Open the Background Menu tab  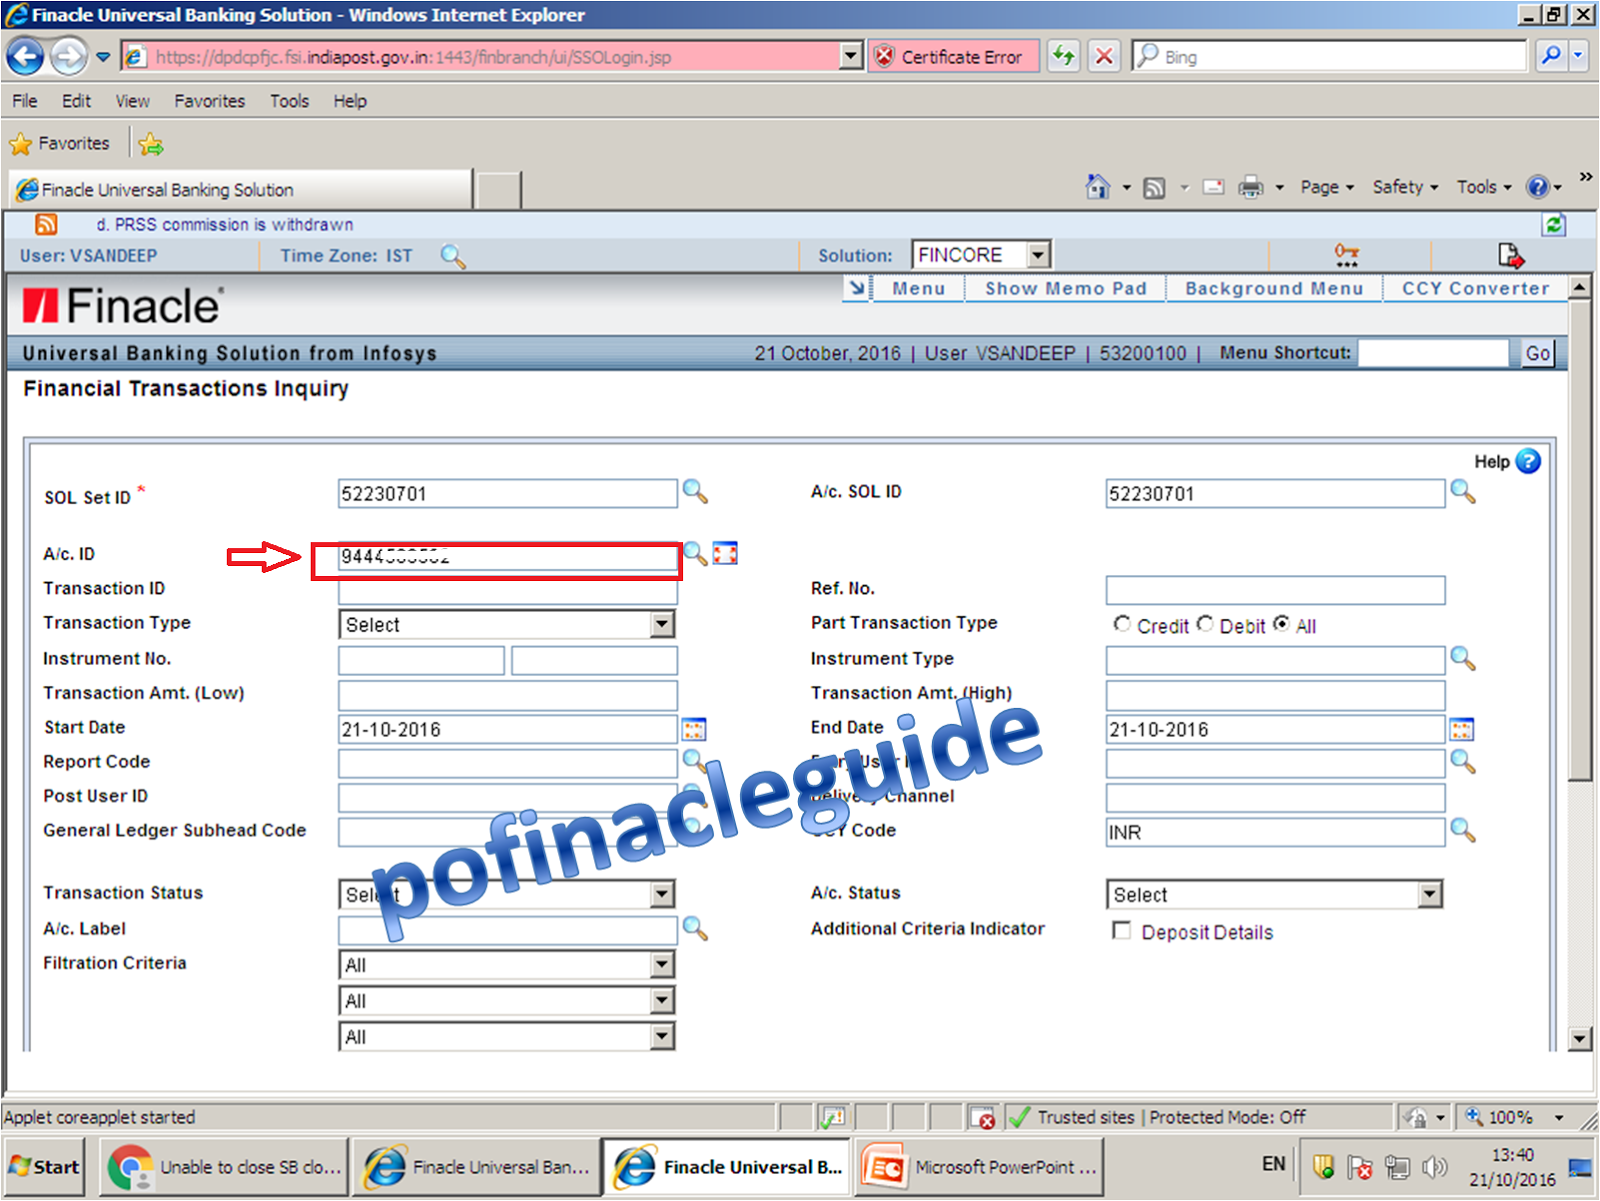pos(1274,288)
